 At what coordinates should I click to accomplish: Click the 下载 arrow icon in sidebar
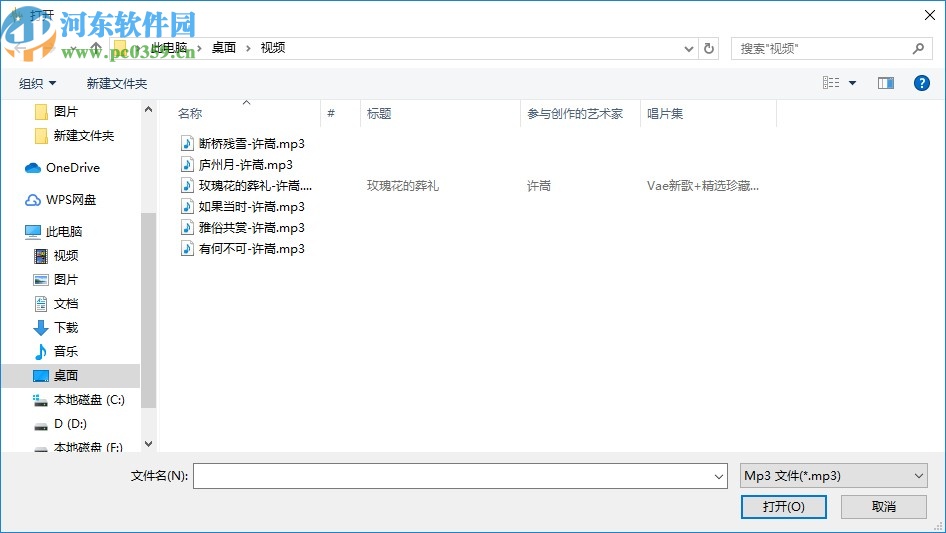[40, 328]
